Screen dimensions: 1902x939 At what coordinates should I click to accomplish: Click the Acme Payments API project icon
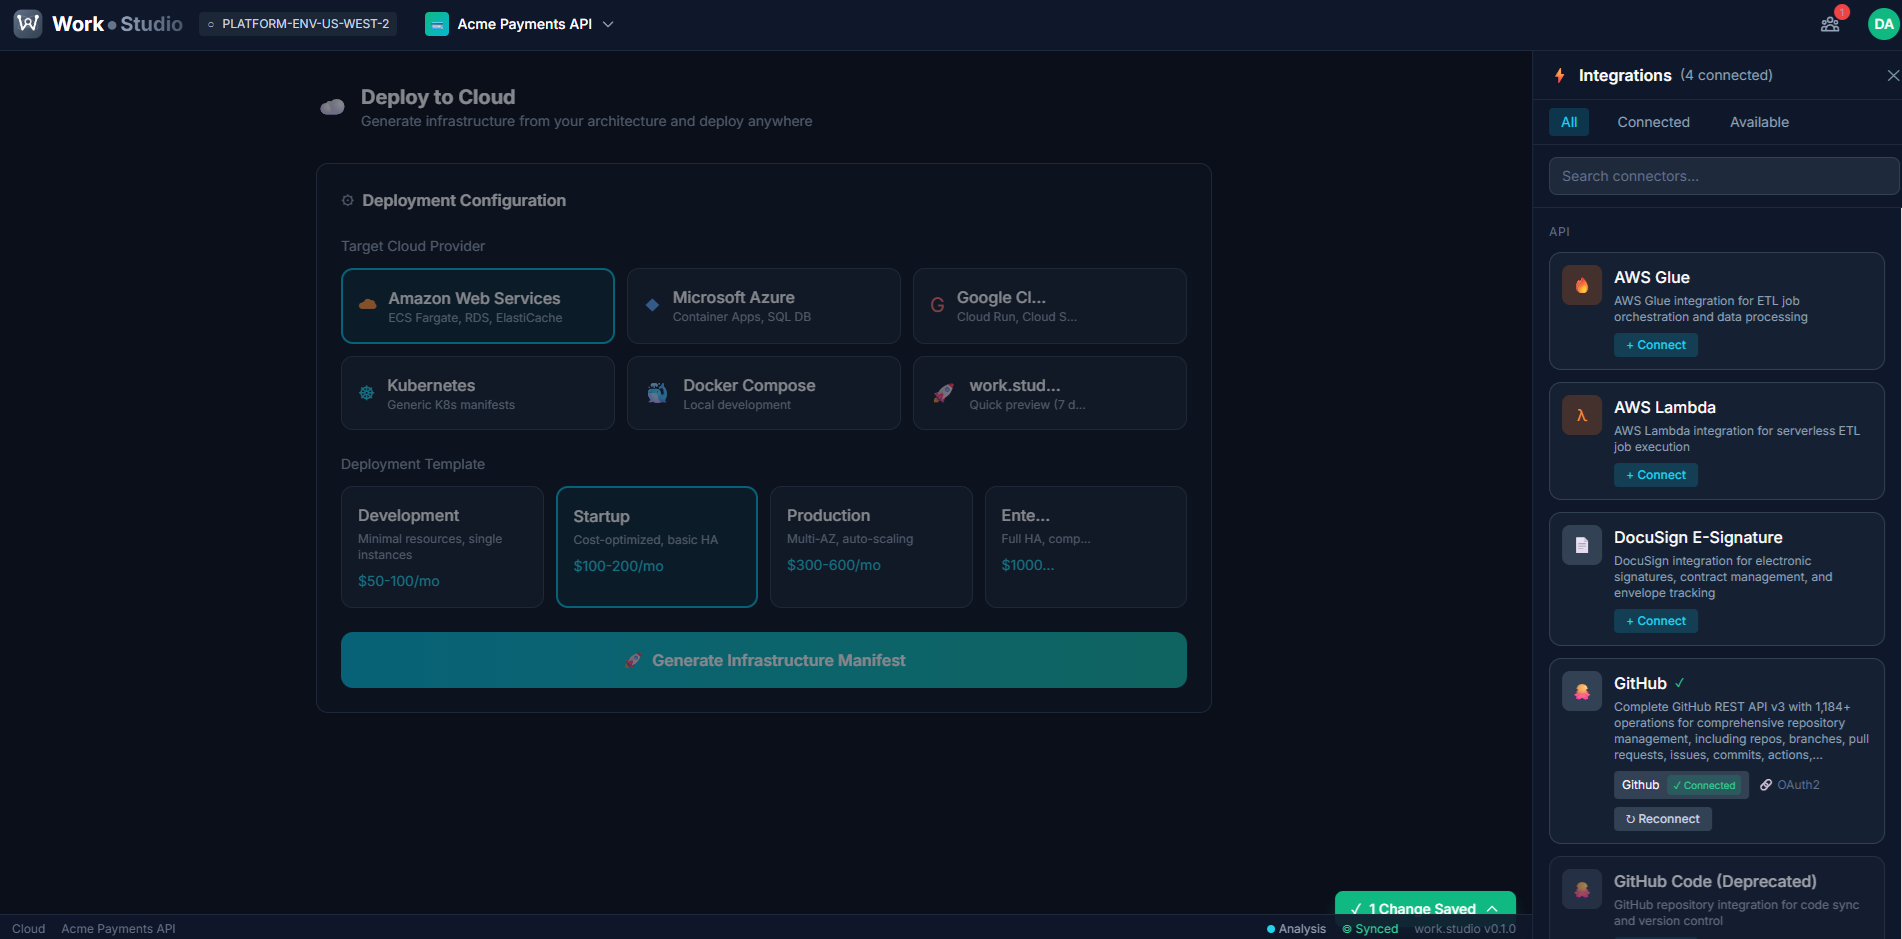tap(437, 24)
